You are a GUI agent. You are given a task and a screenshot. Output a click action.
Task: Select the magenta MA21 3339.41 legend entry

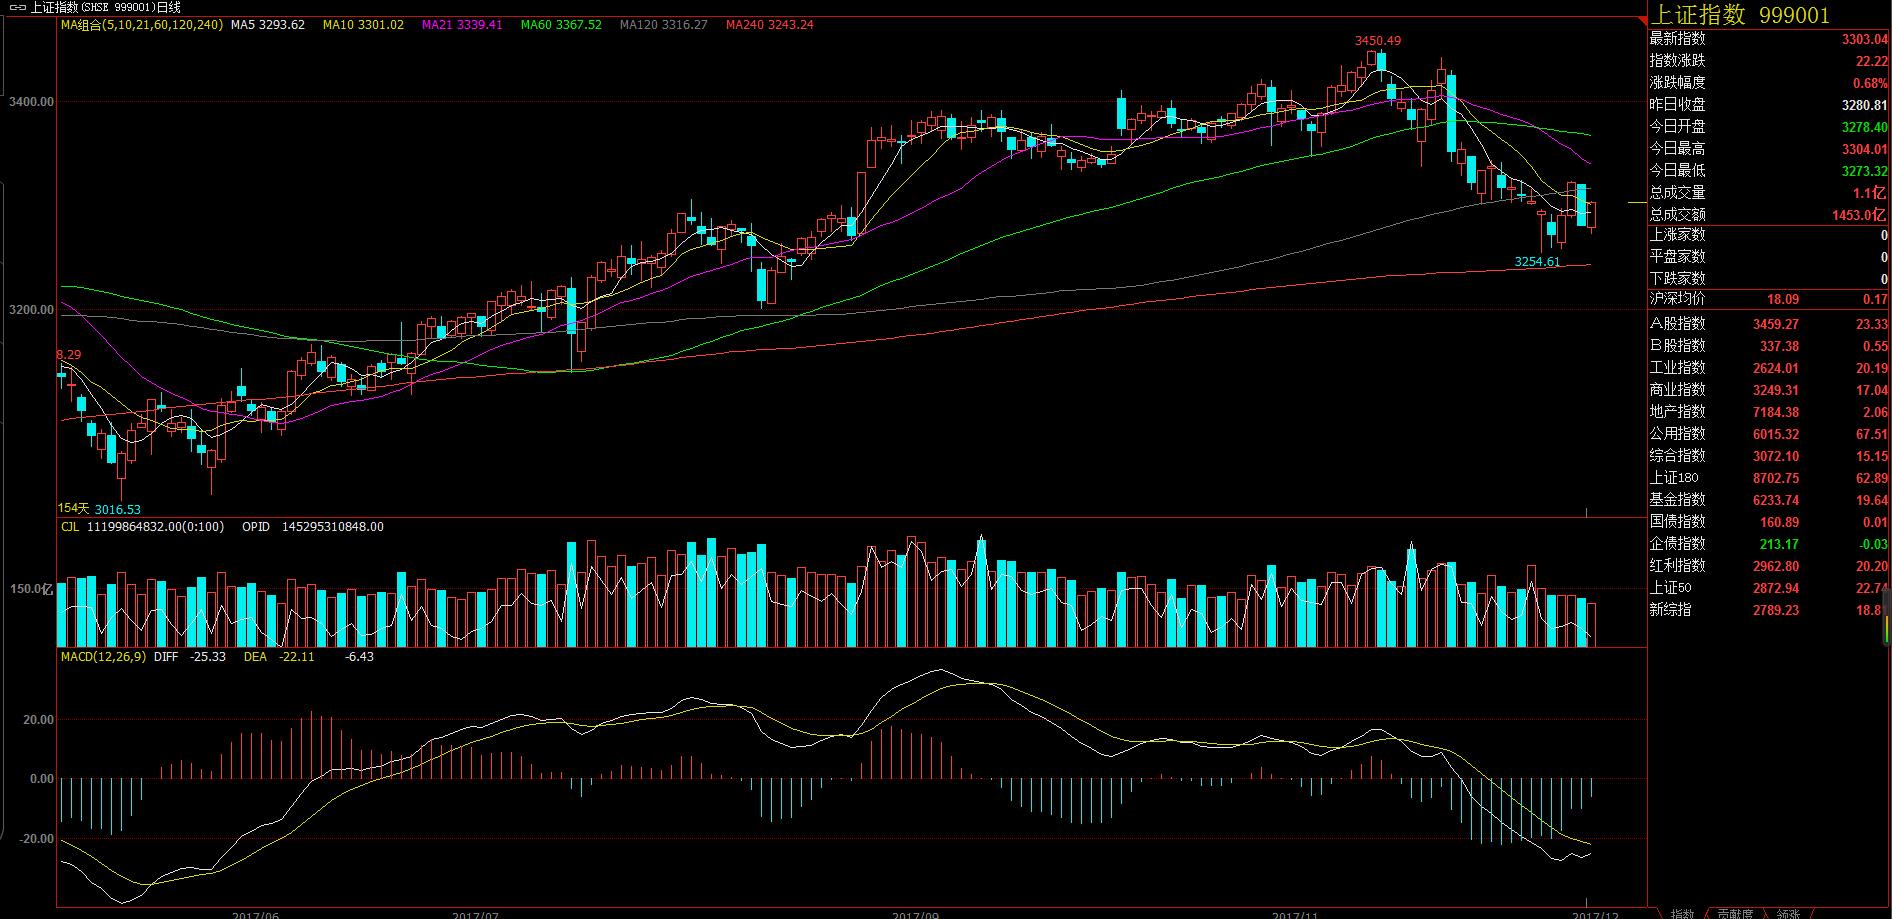(462, 25)
